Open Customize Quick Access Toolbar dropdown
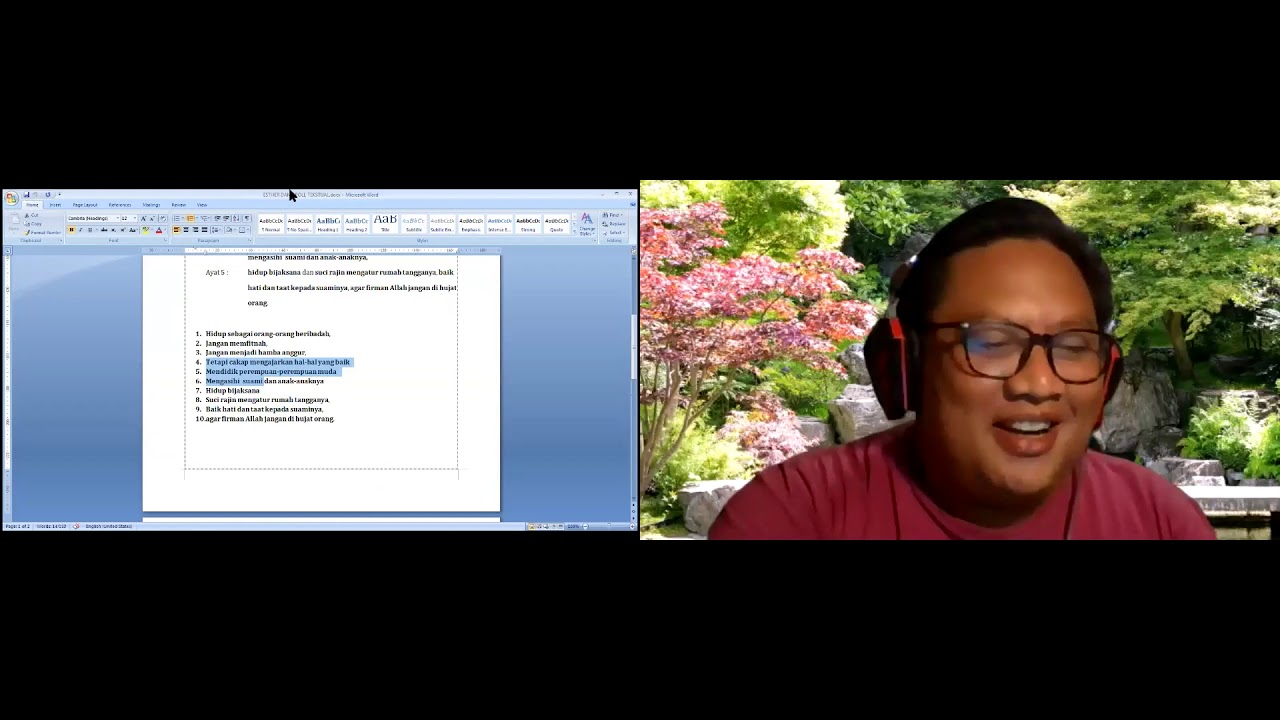 59,195
